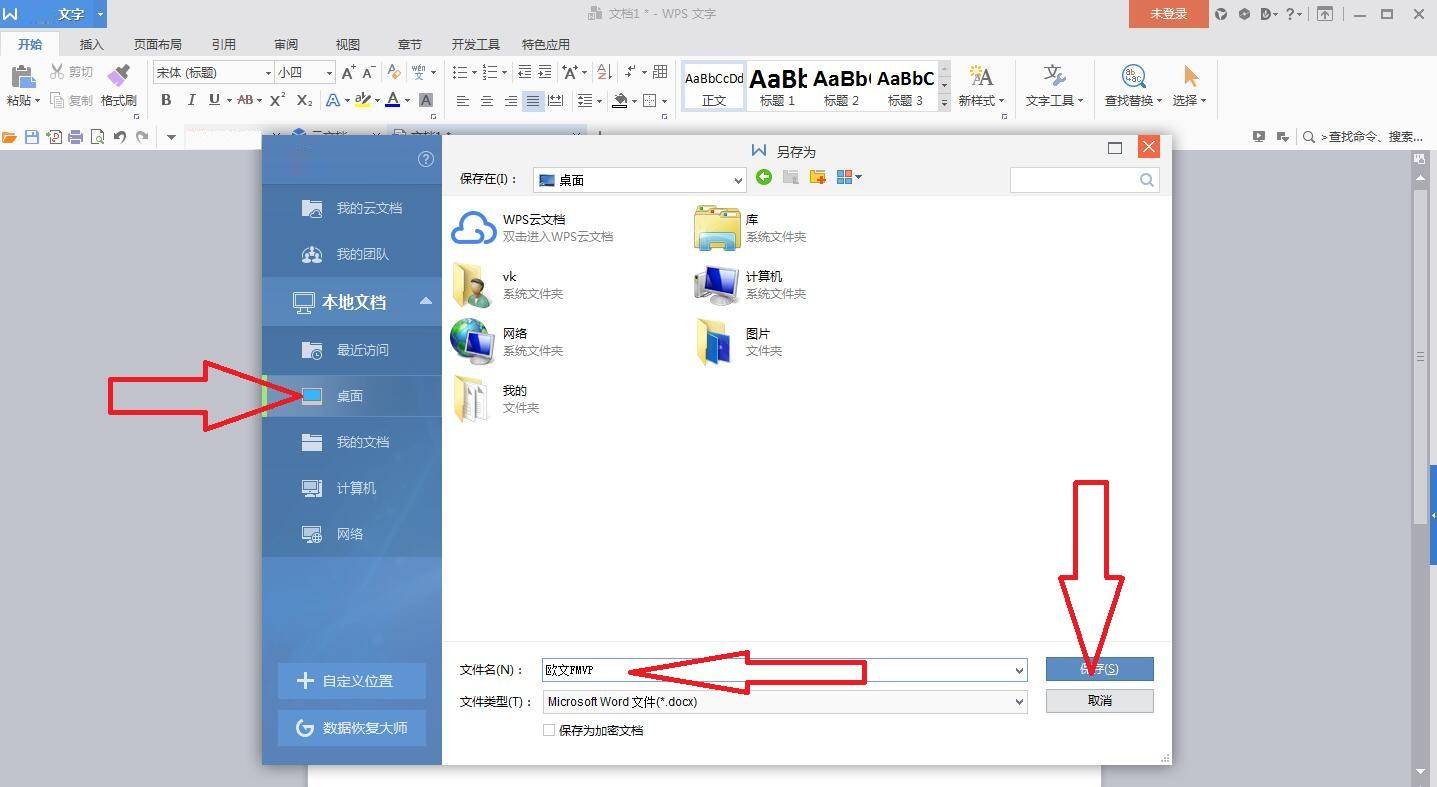Open the 引用 ribbon tab
Viewport: 1437px width, 787px height.
[224, 44]
